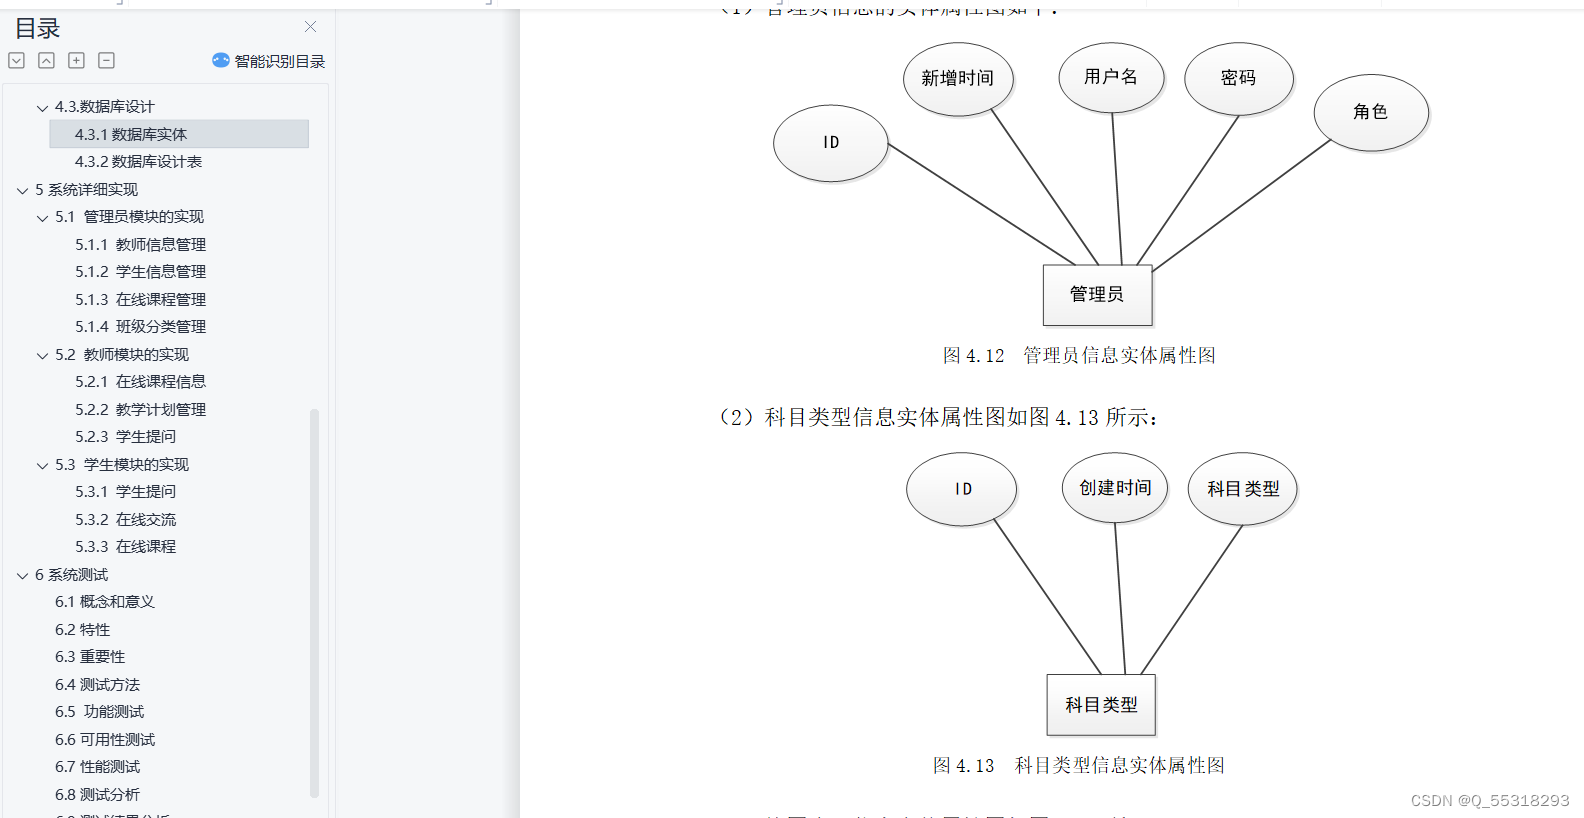Viewport: 1584px width, 818px height.
Task: Go to 4.3.2 数据库设计表
Action: 138,162
